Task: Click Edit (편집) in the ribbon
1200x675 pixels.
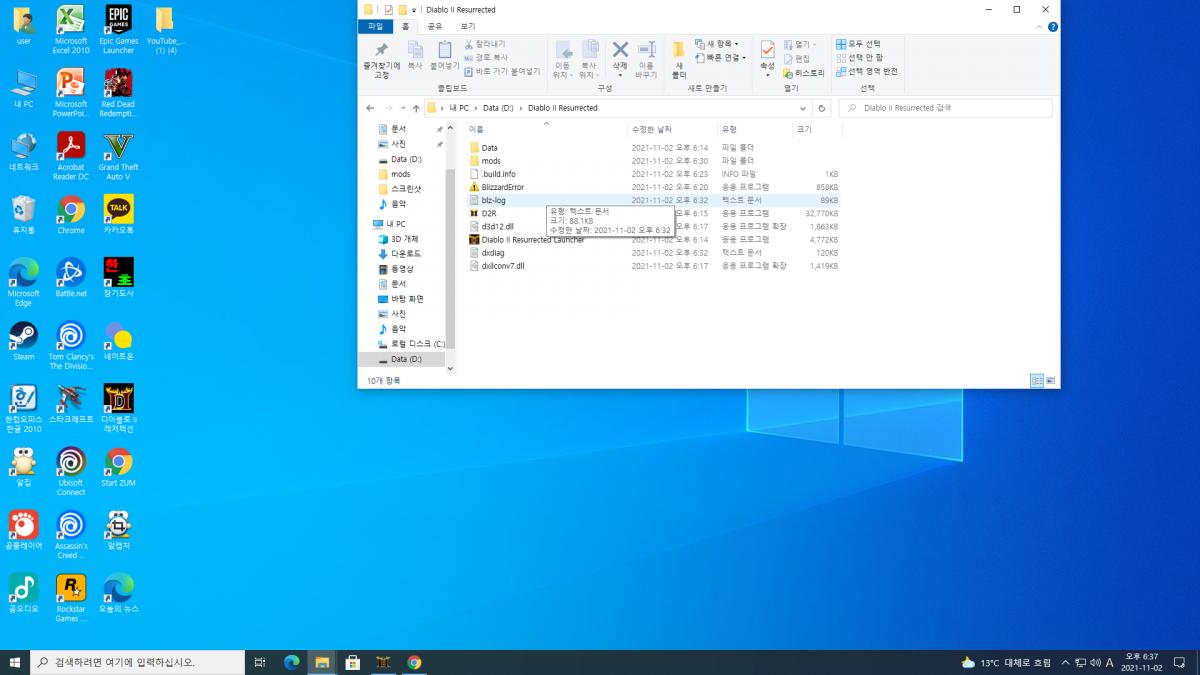Action: [797, 58]
